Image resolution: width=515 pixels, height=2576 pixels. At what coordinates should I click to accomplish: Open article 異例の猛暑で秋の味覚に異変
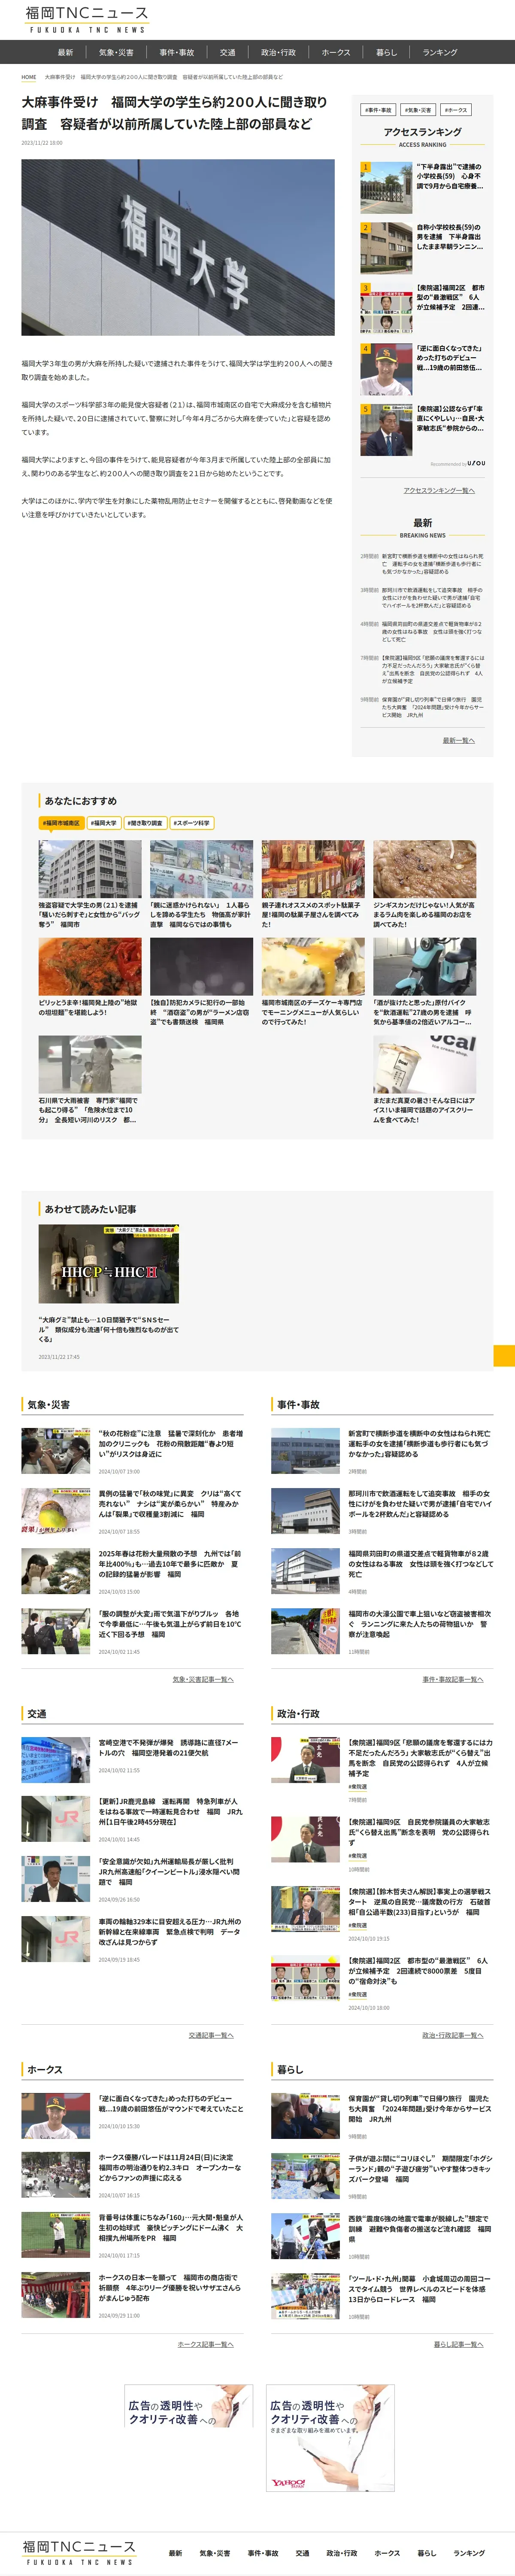point(170,1503)
